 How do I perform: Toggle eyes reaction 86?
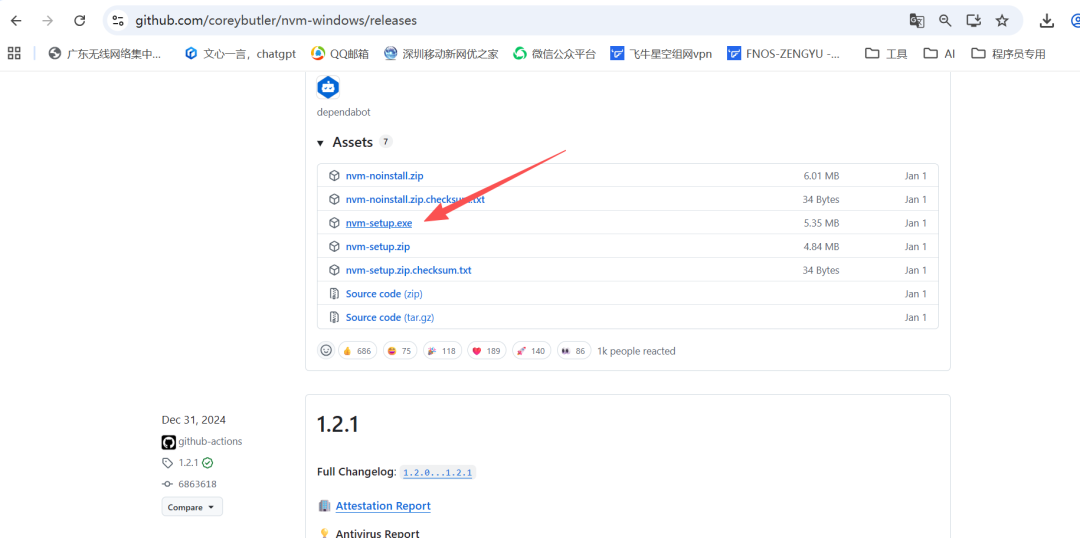[x=574, y=351]
